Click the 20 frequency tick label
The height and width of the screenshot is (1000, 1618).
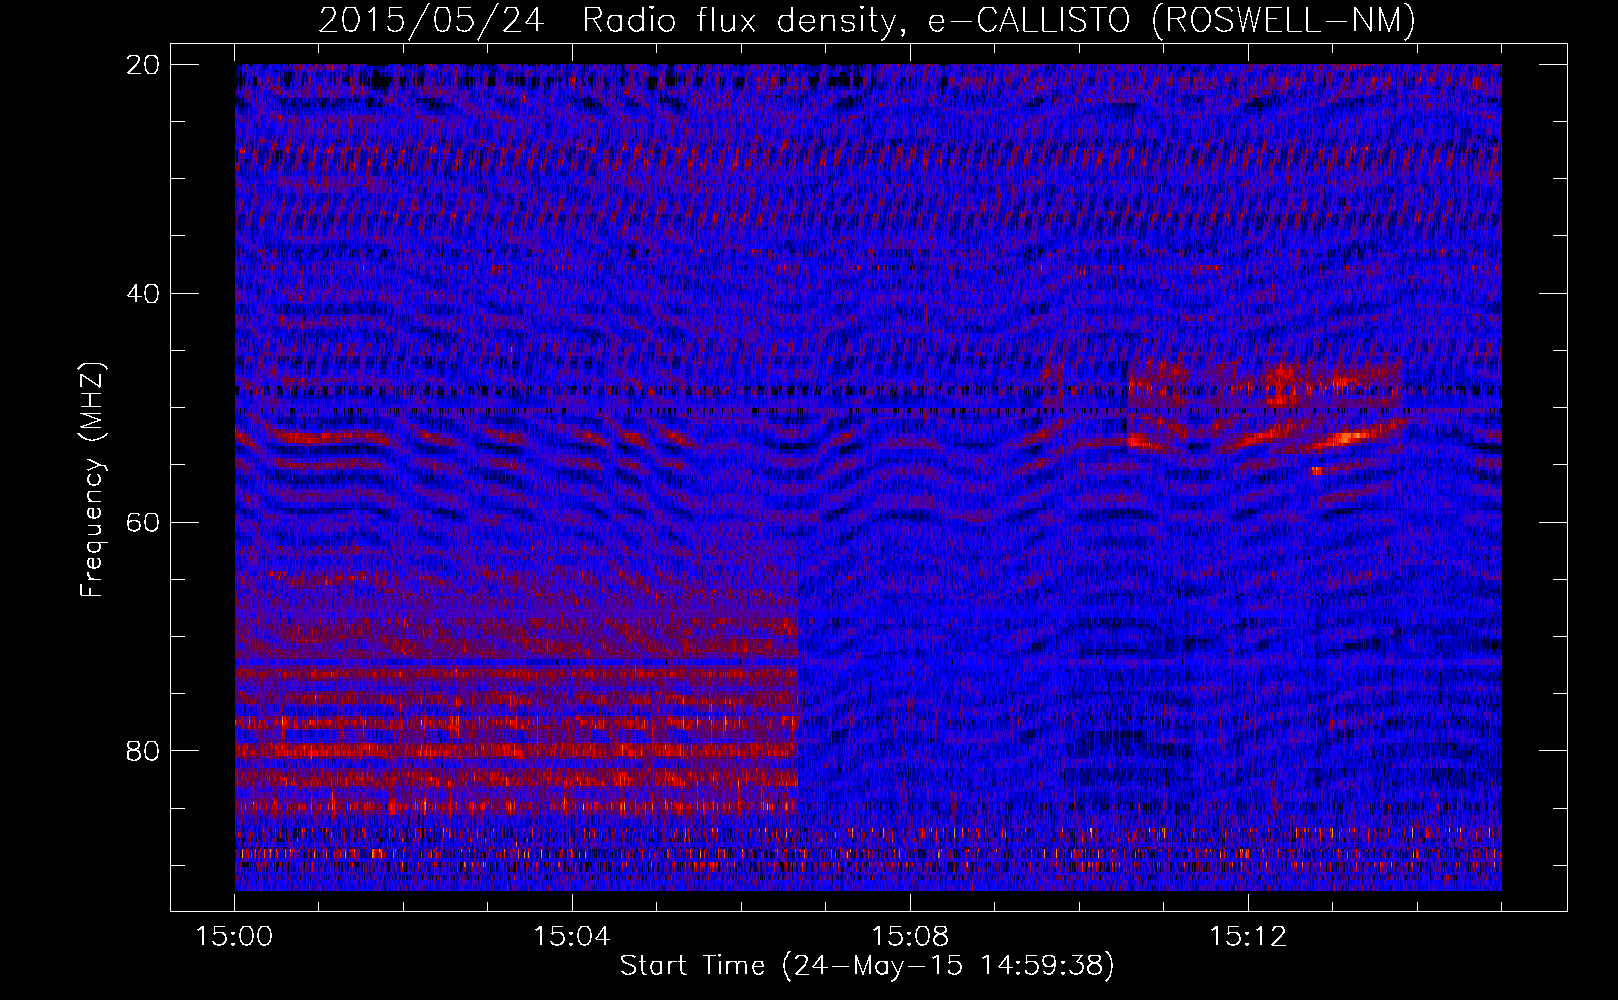point(144,64)
